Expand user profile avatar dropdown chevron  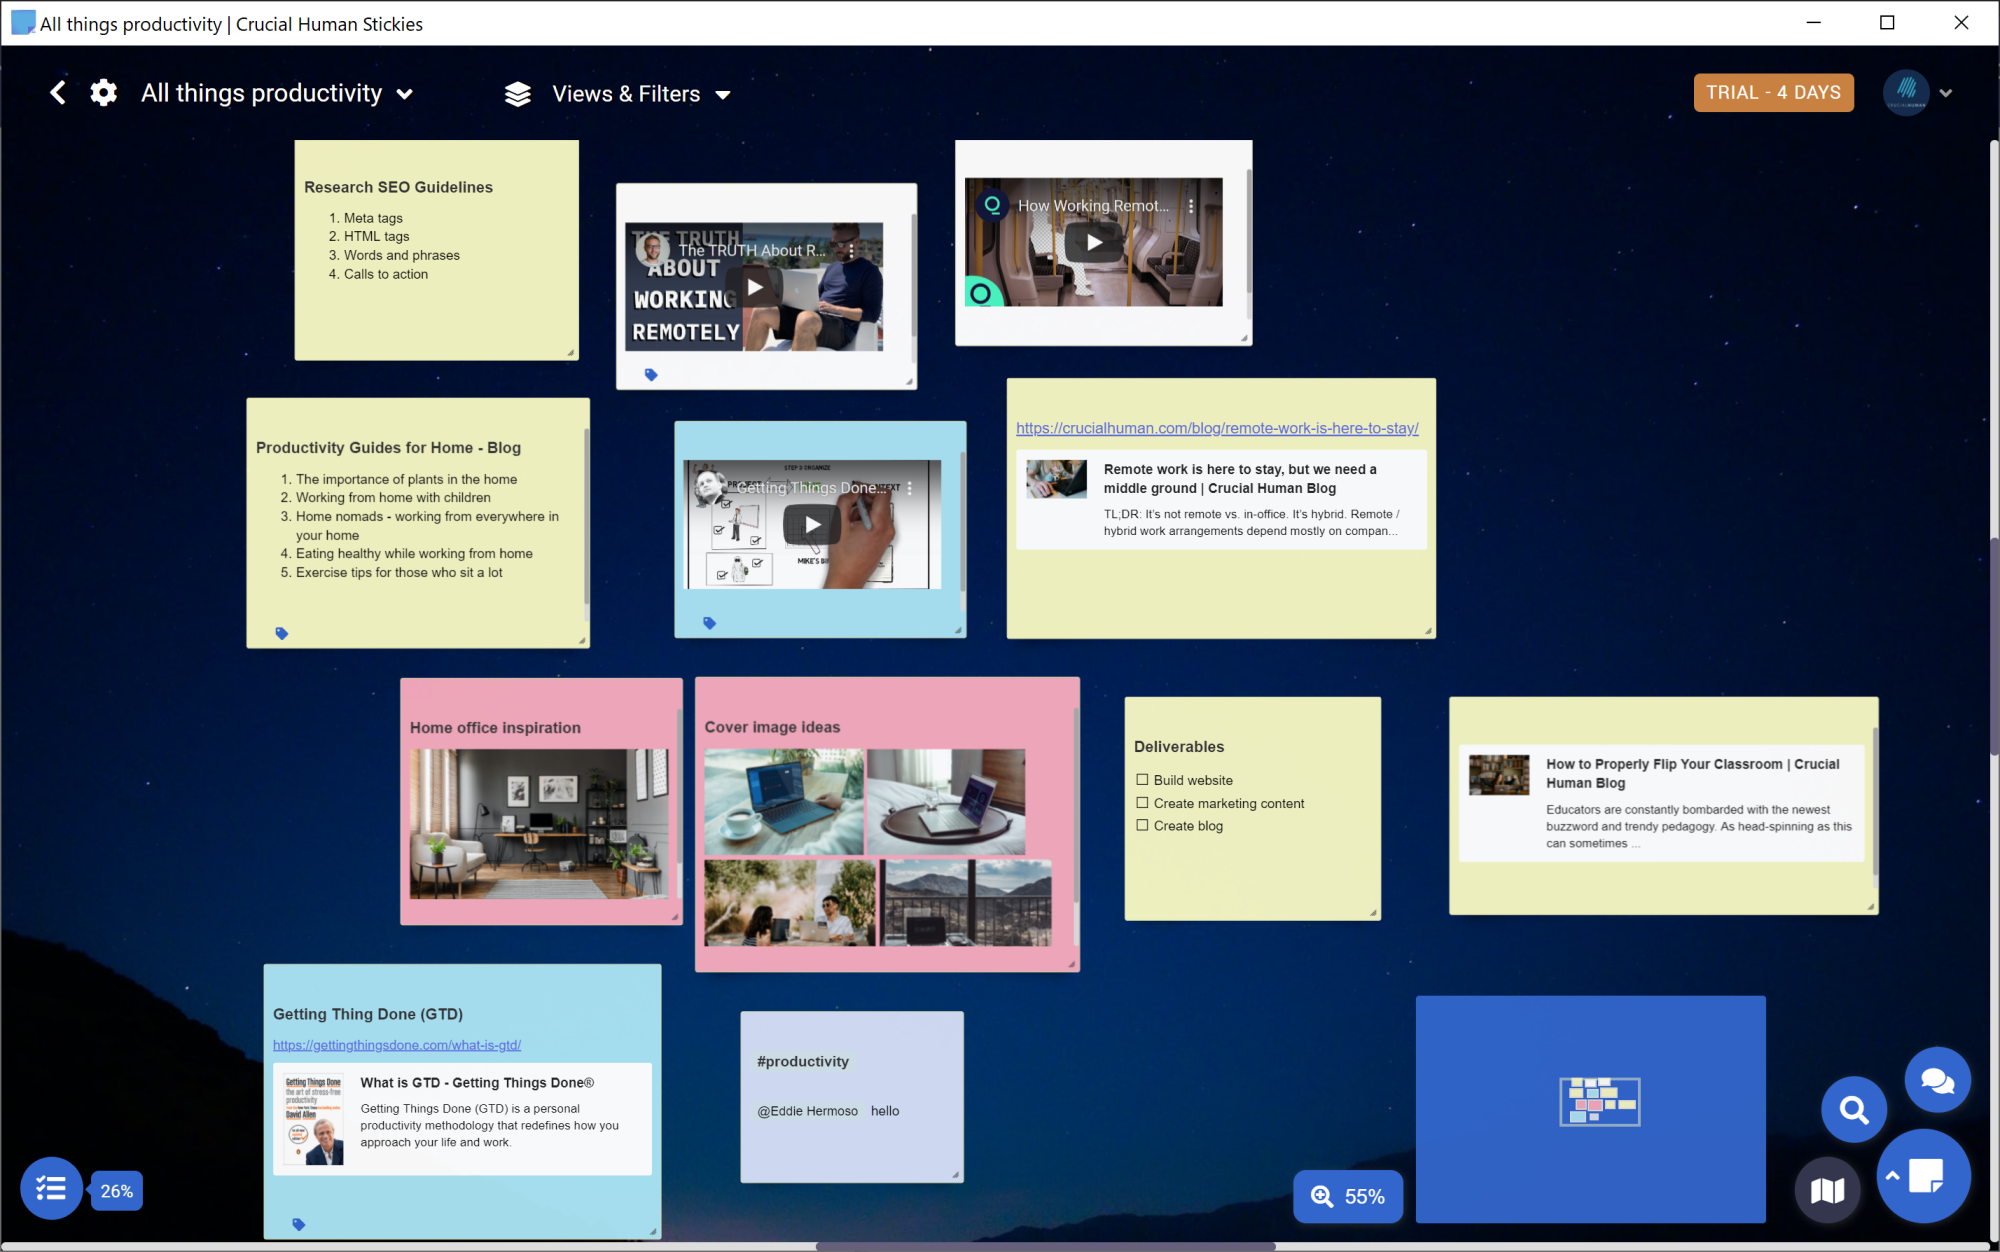coord(1946,93)
